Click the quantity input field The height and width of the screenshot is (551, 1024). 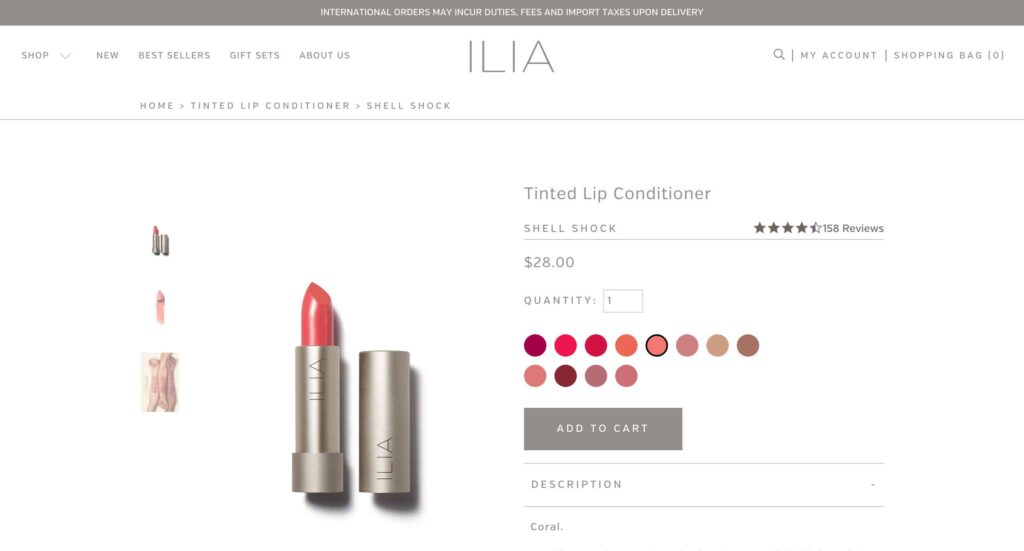623,300
